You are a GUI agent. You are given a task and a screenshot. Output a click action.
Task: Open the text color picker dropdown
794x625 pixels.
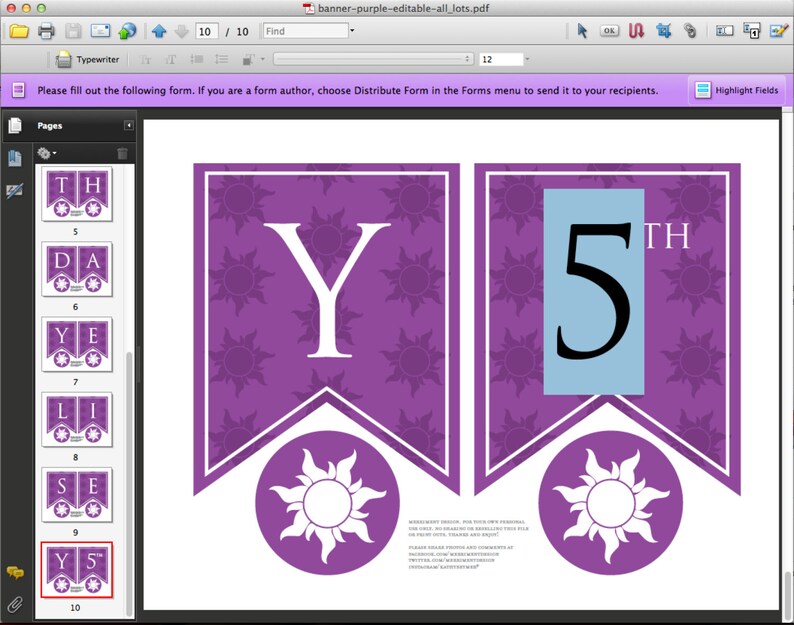coord(262,59)
